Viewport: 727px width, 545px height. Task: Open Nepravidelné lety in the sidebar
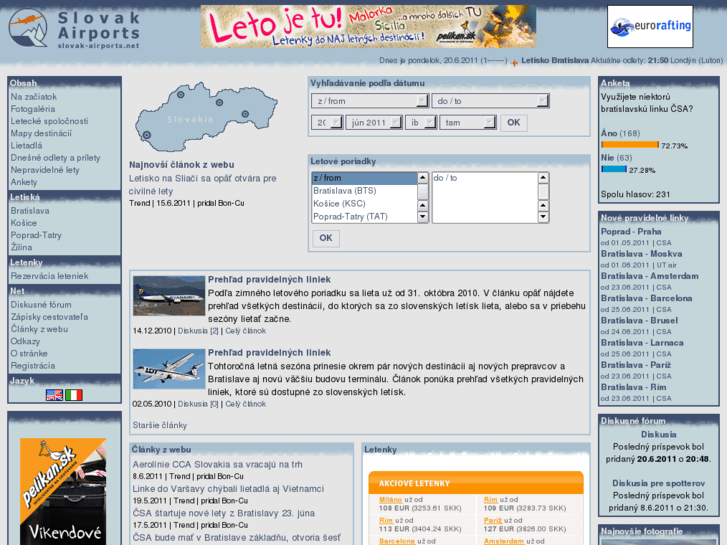[x=45, y=170]
